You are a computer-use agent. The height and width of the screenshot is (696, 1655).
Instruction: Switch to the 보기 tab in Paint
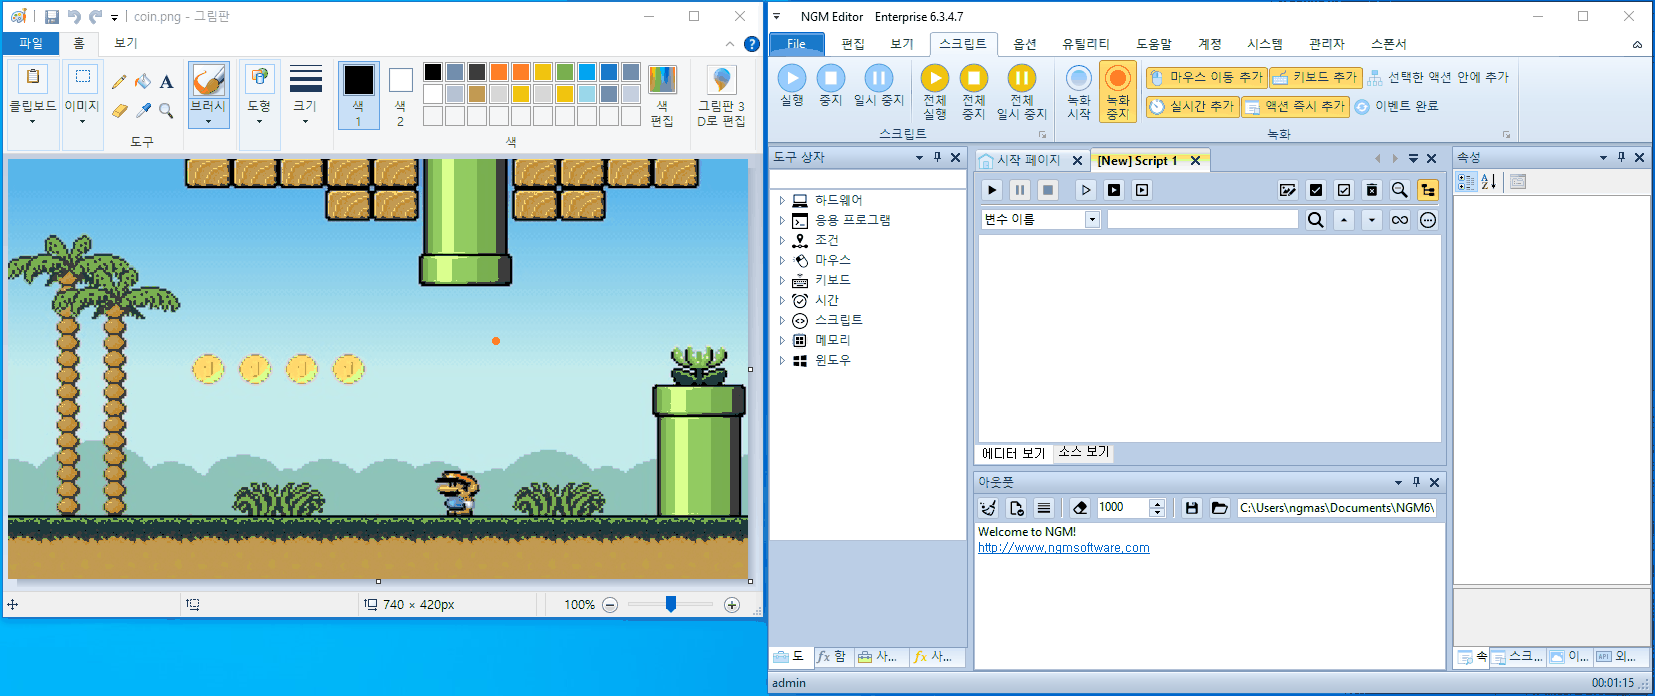[x=125, y=43]
